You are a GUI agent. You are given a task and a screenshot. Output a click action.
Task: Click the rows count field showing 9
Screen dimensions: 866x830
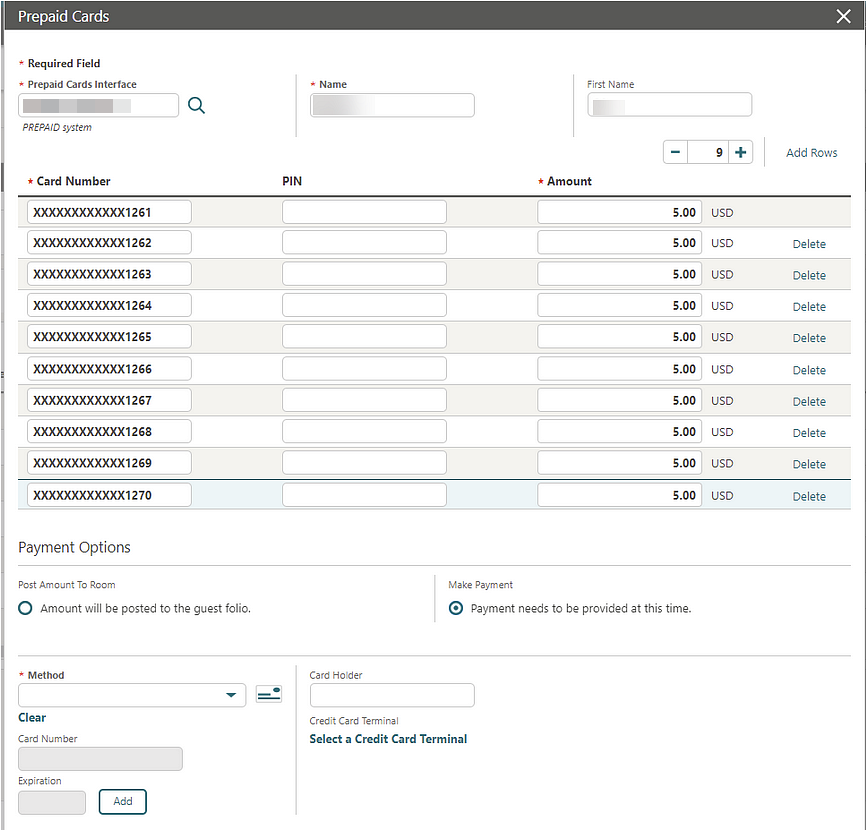click(x=707, y=152)
